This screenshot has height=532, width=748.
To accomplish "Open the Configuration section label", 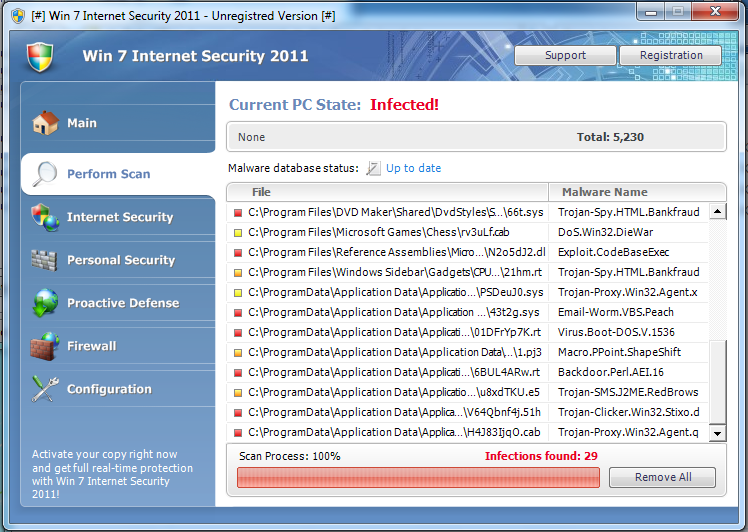I will click(x=109, y=389).
